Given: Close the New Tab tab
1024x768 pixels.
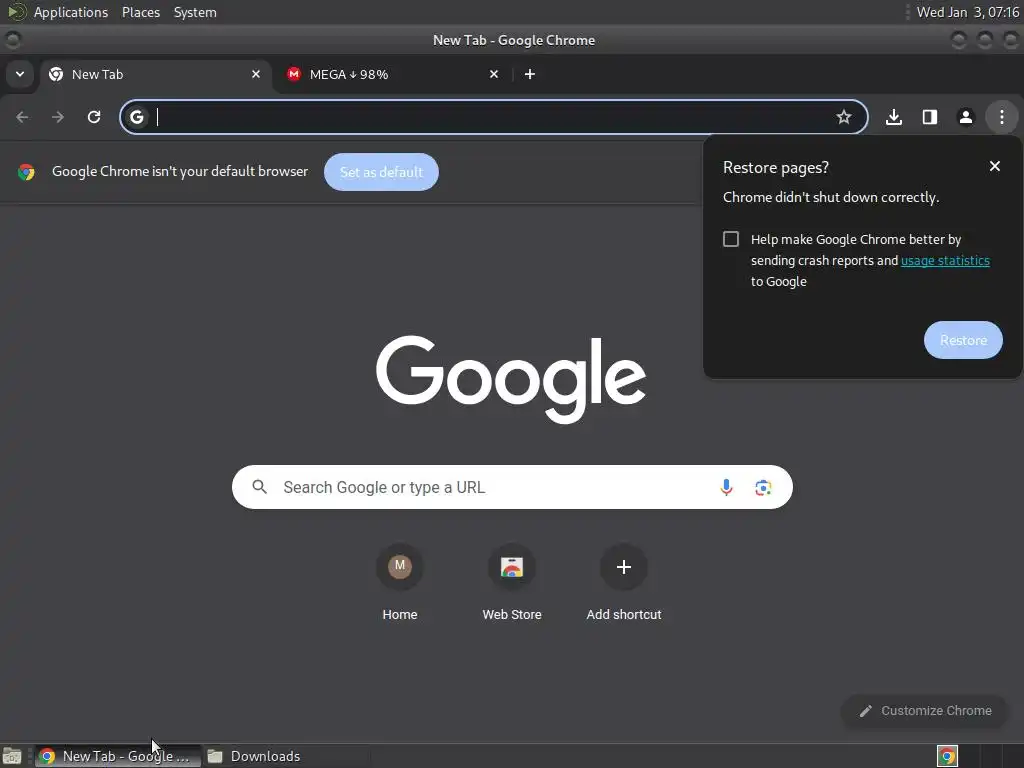Looking at the screenshot, I should tap(256, 74).
